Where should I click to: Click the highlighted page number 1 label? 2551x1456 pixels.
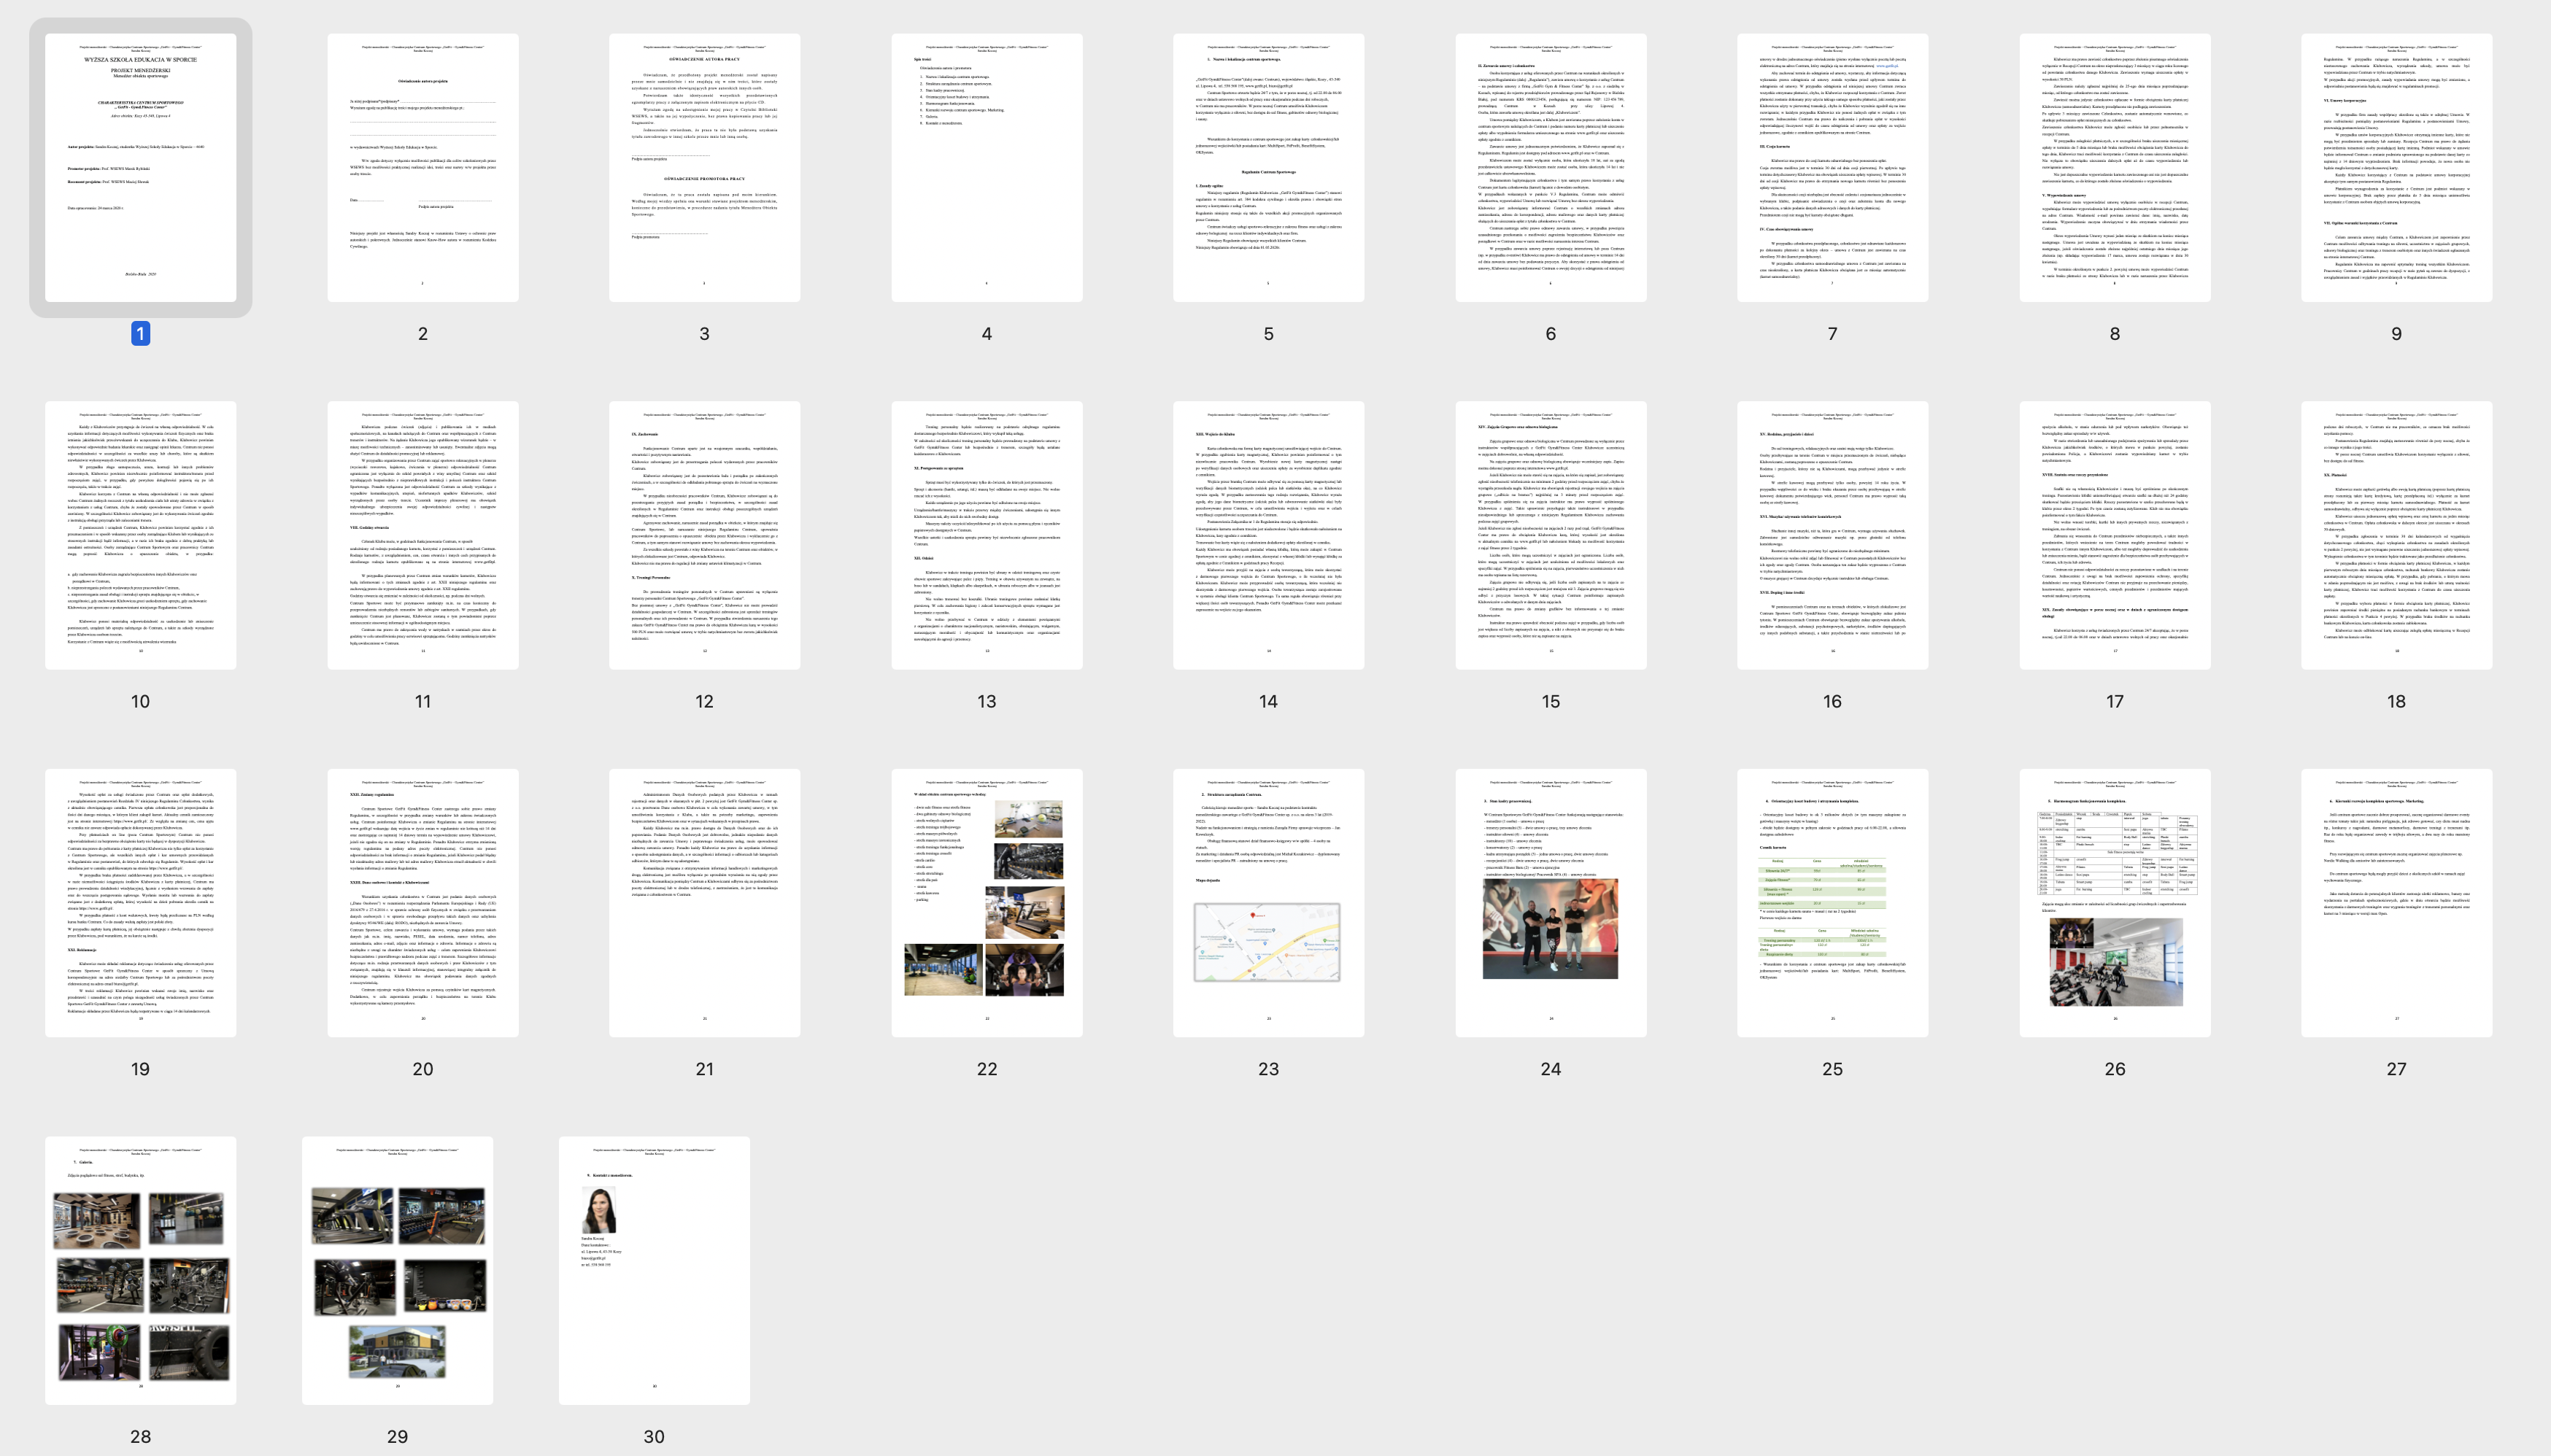(x=140, y=334)
